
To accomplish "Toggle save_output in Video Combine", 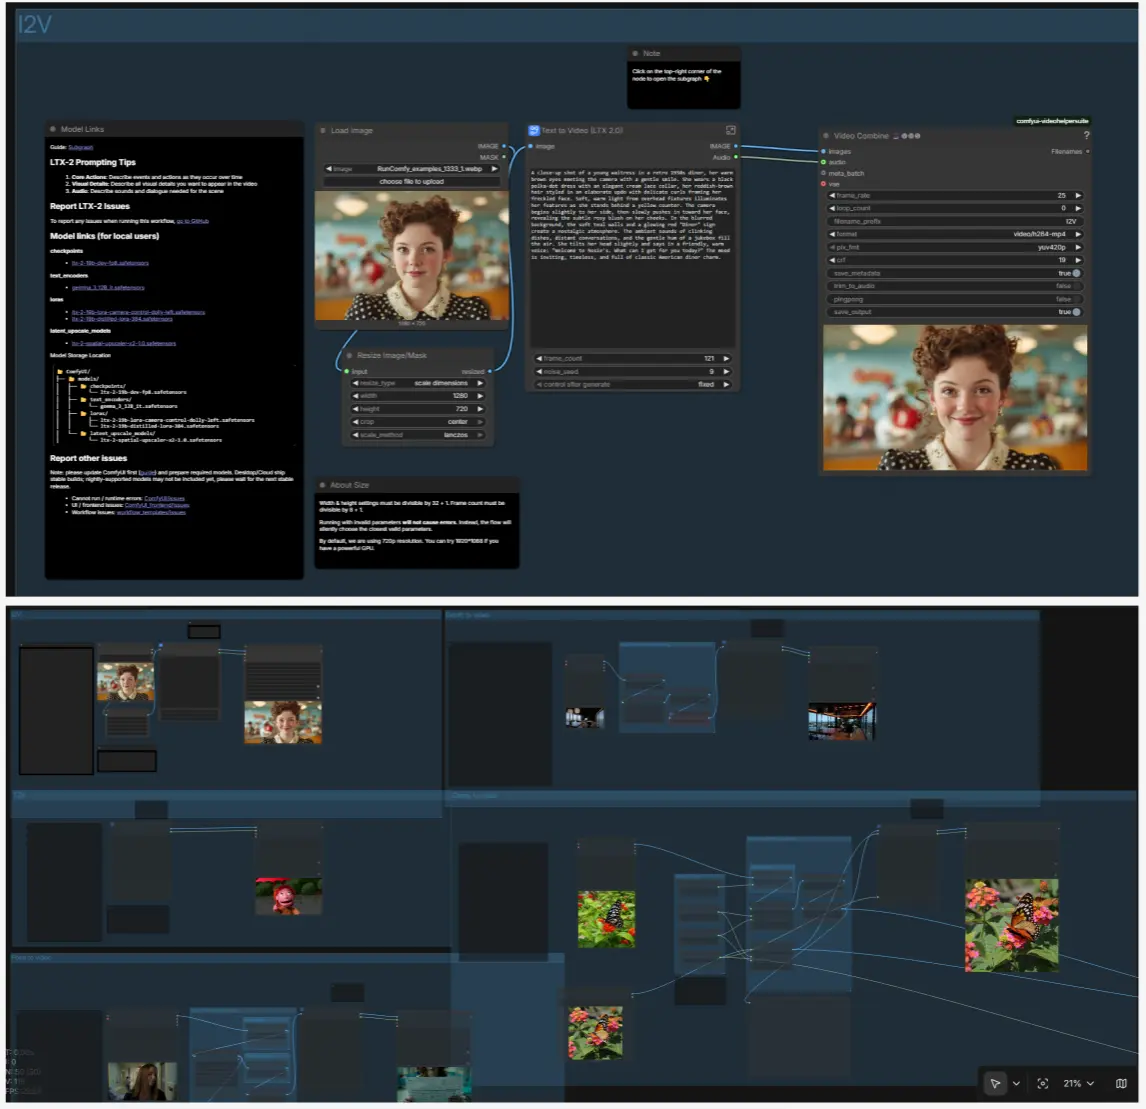I will [x=955, y=311].
